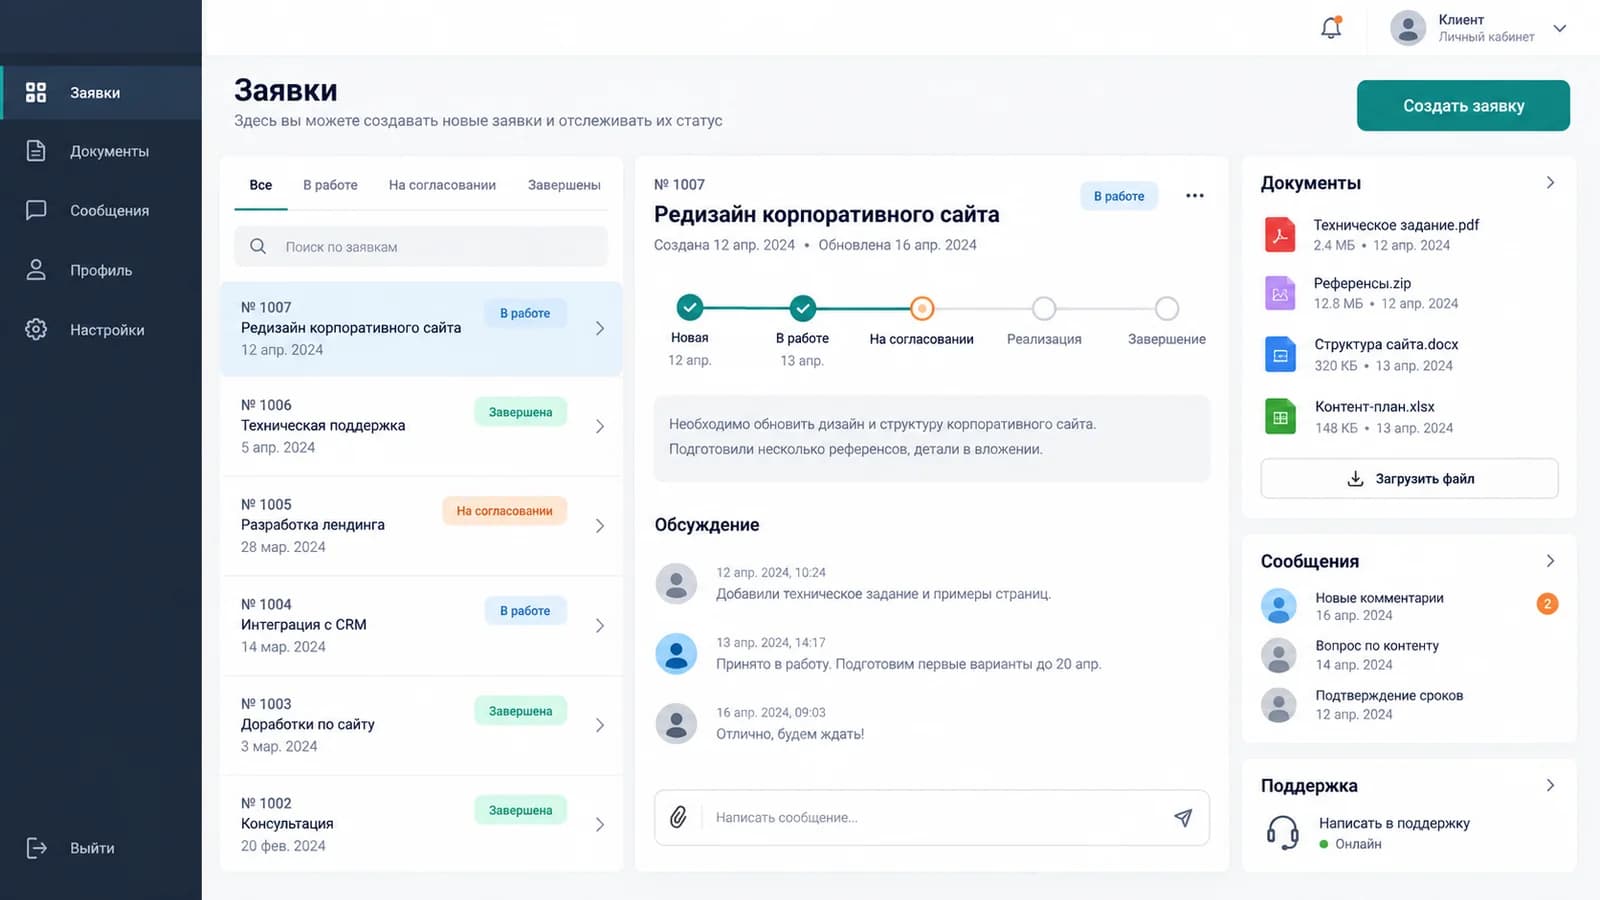
Task: Switch to the На согласовании tab
Action: point(442,185)
